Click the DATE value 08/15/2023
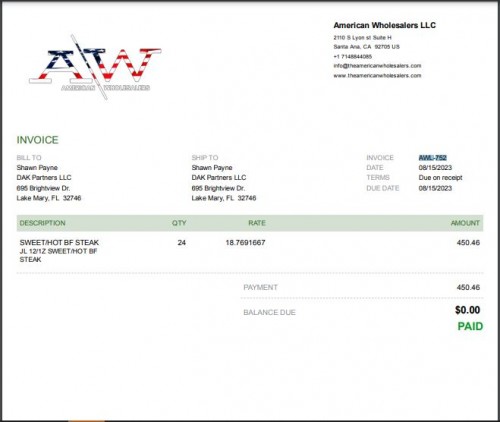This screenshot has height=422, width=500. [435, 168]
